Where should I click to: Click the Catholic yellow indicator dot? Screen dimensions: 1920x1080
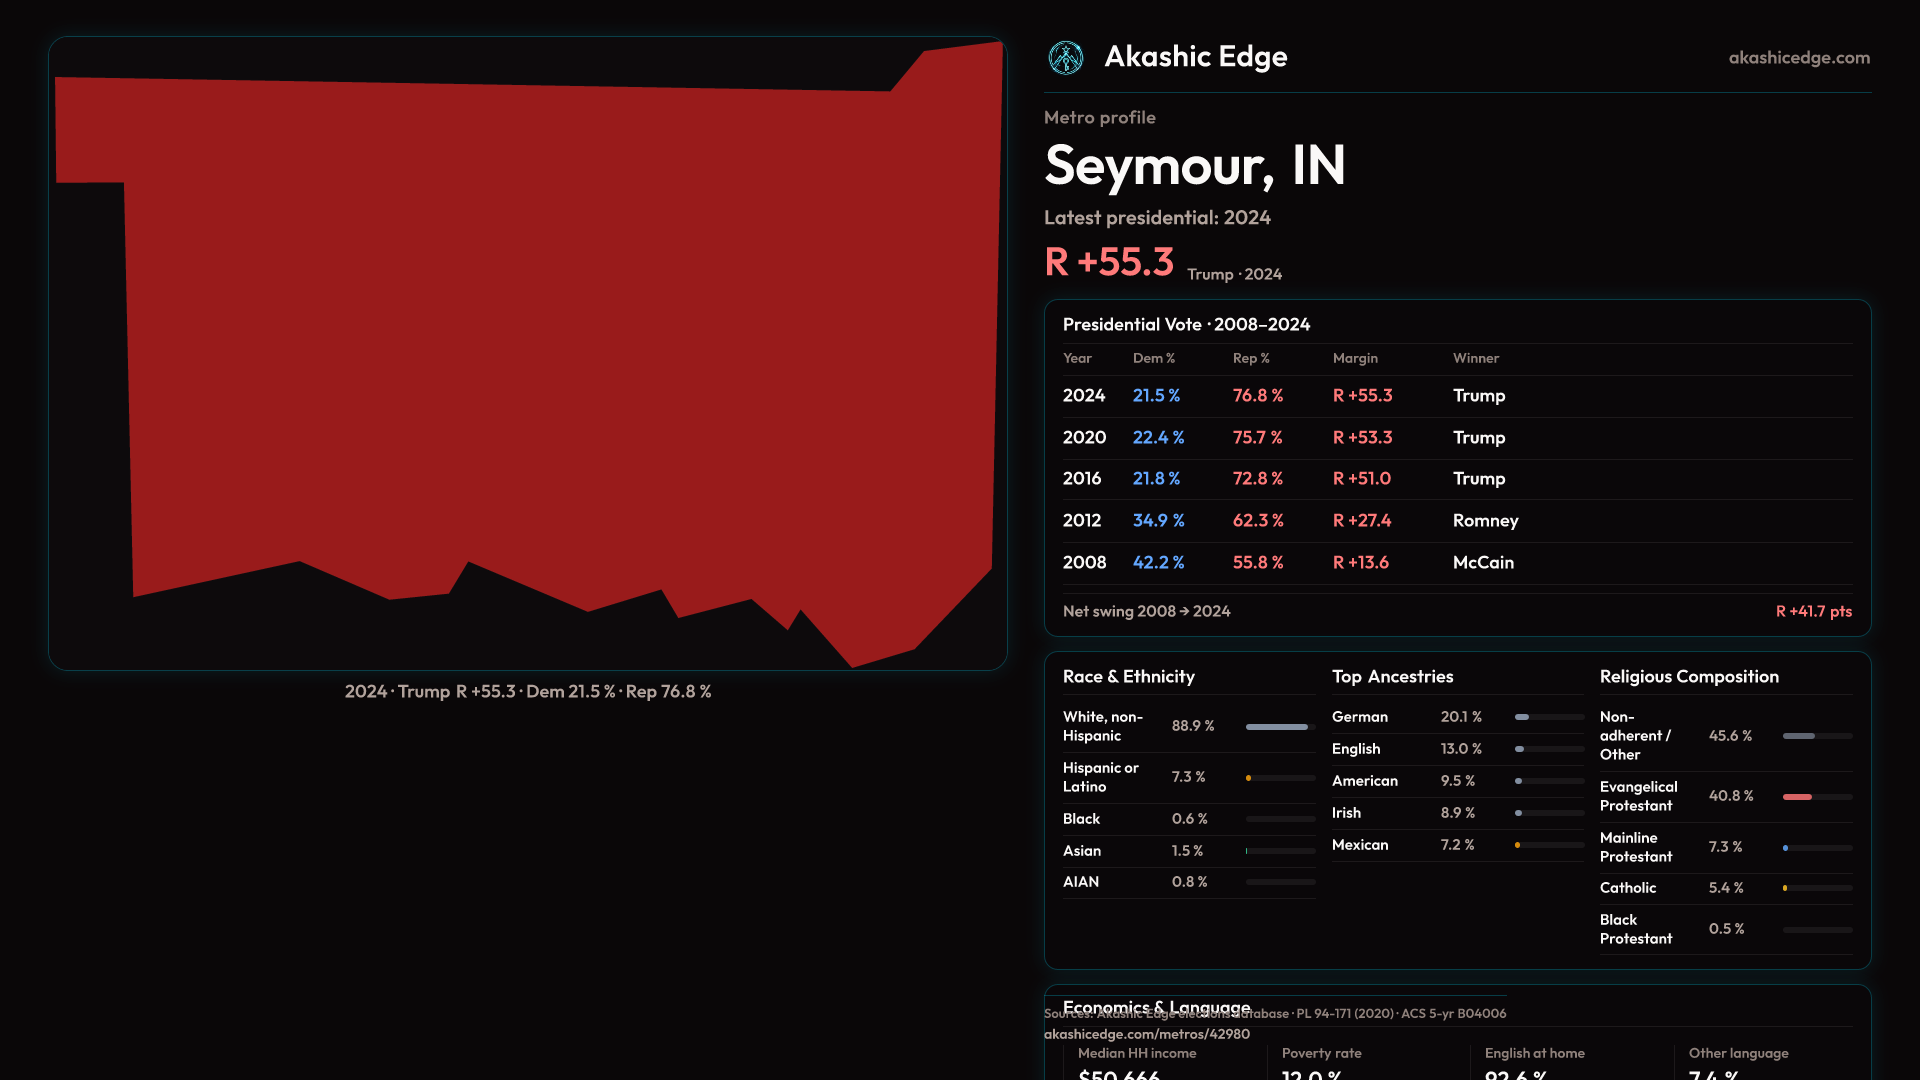[x=1785, y=888]
